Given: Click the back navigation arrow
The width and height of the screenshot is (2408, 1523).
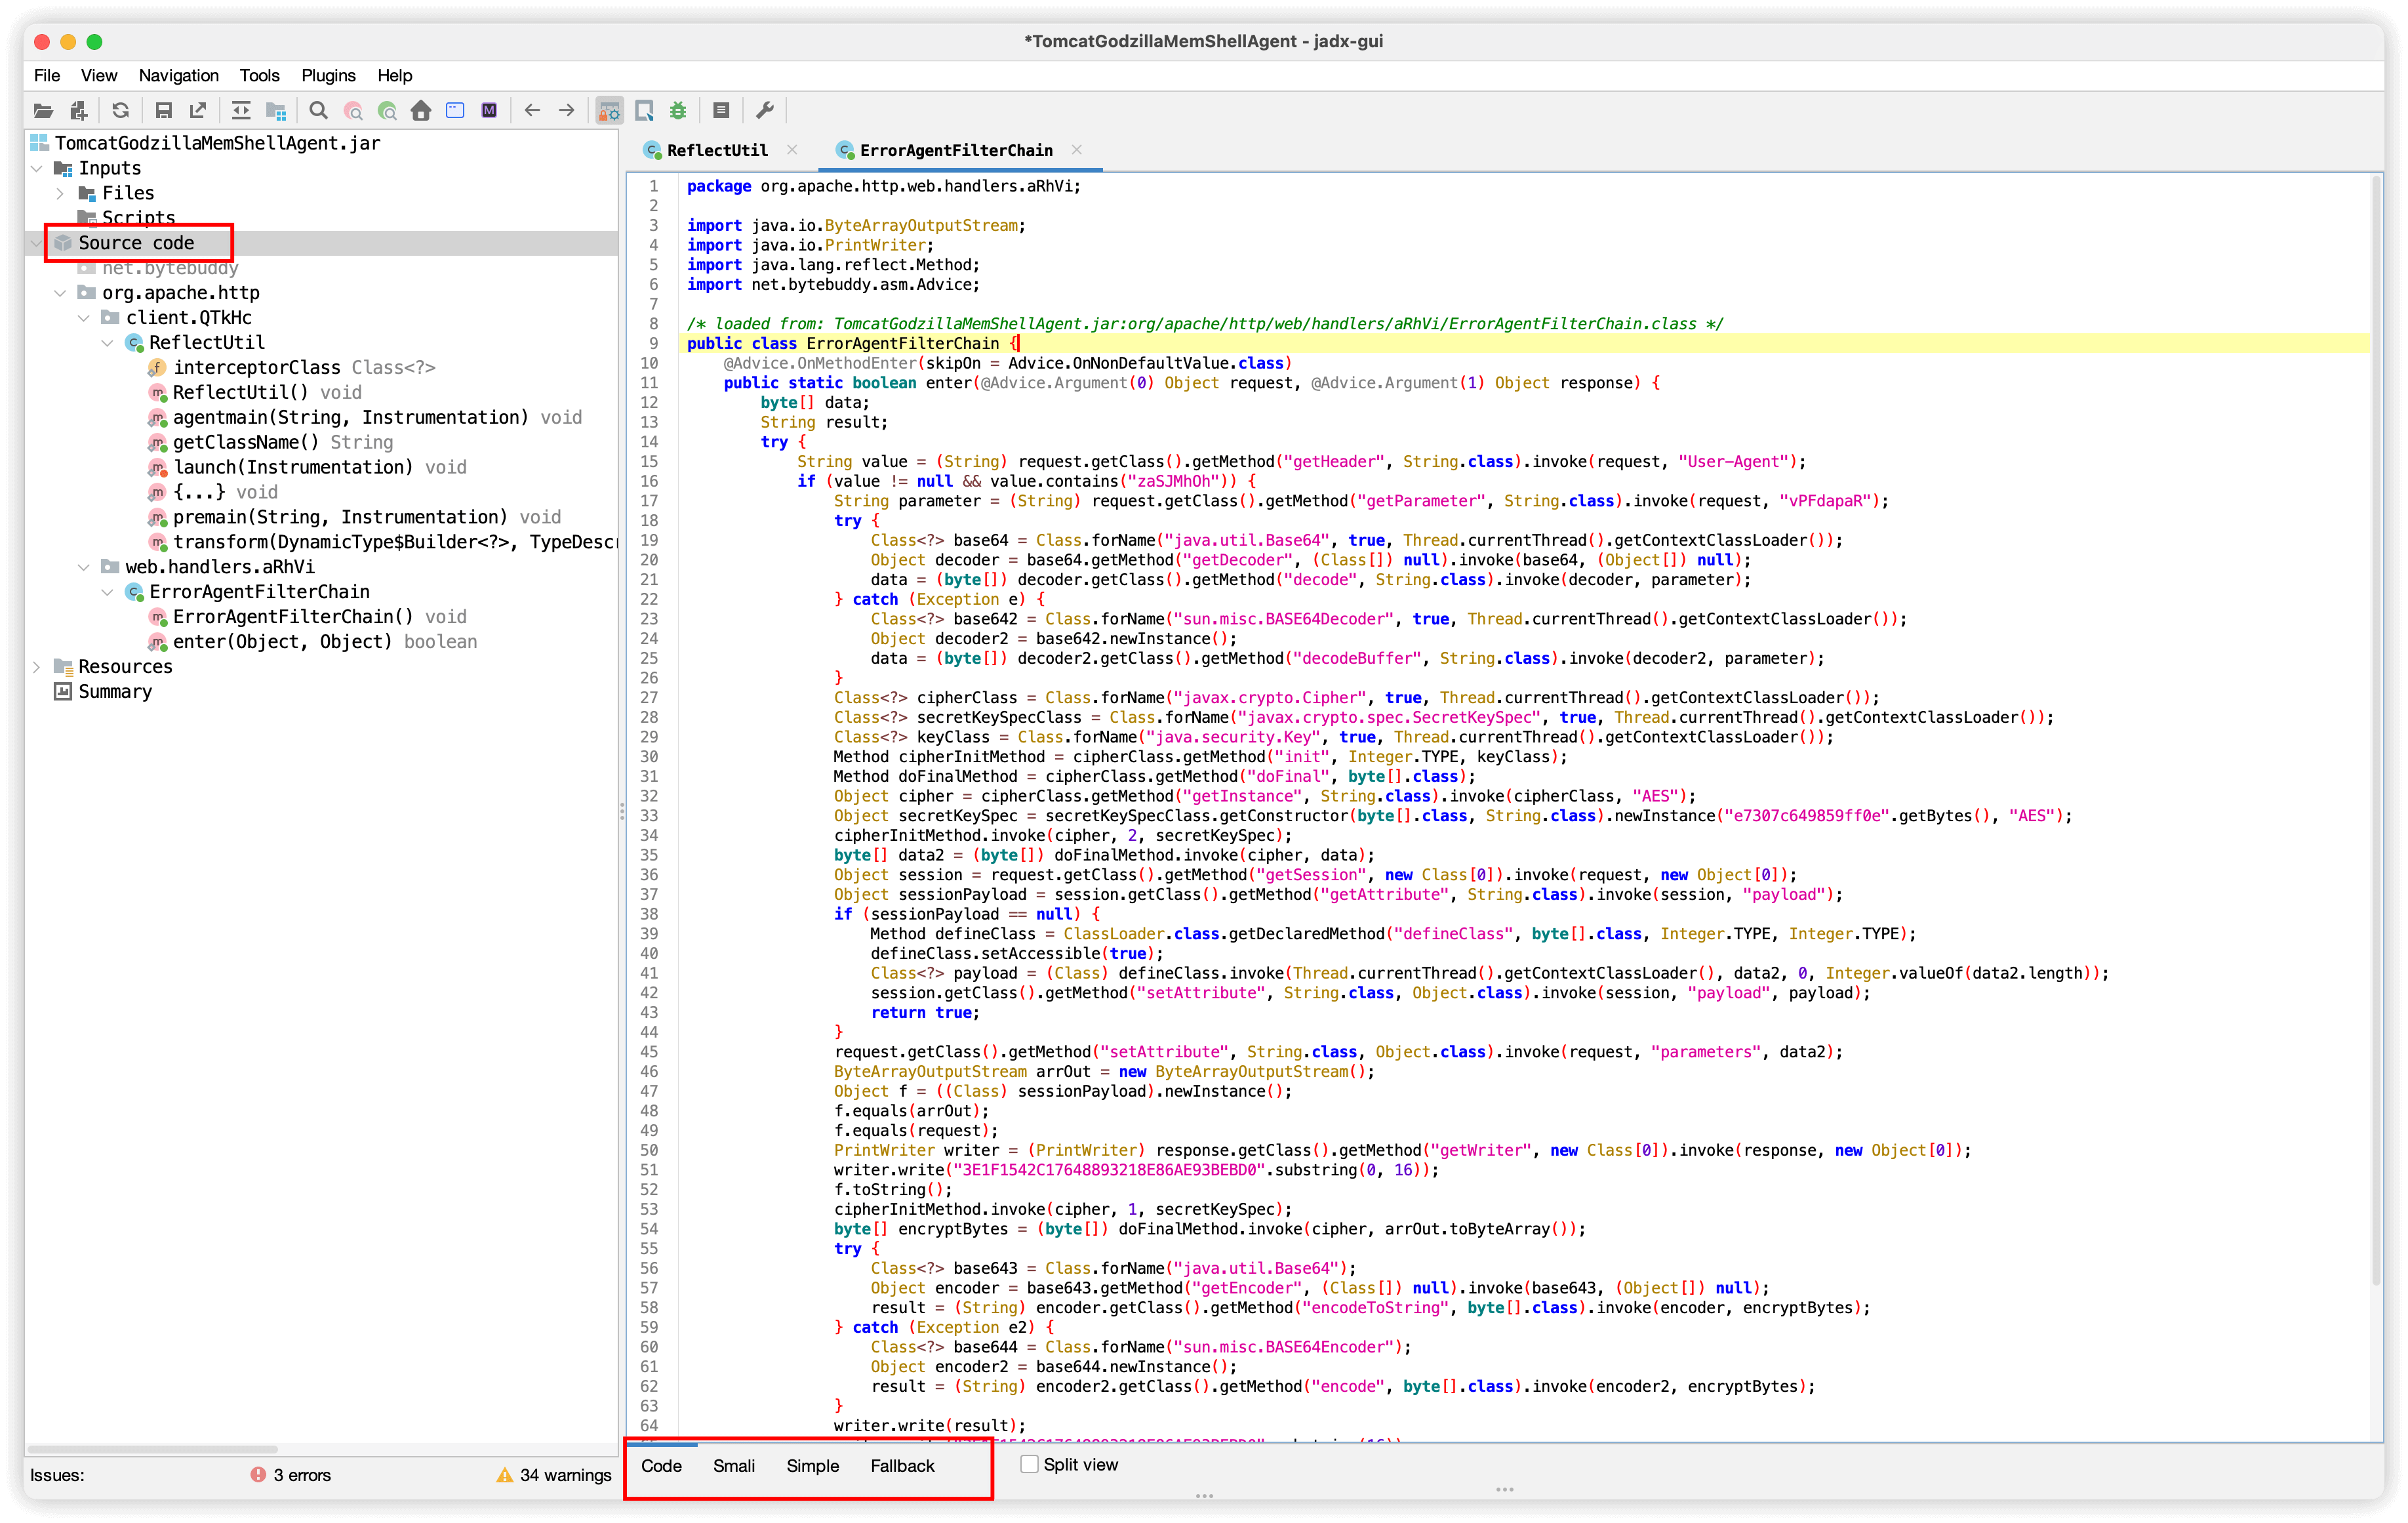Looking at the screenshot, I should 532,110.
